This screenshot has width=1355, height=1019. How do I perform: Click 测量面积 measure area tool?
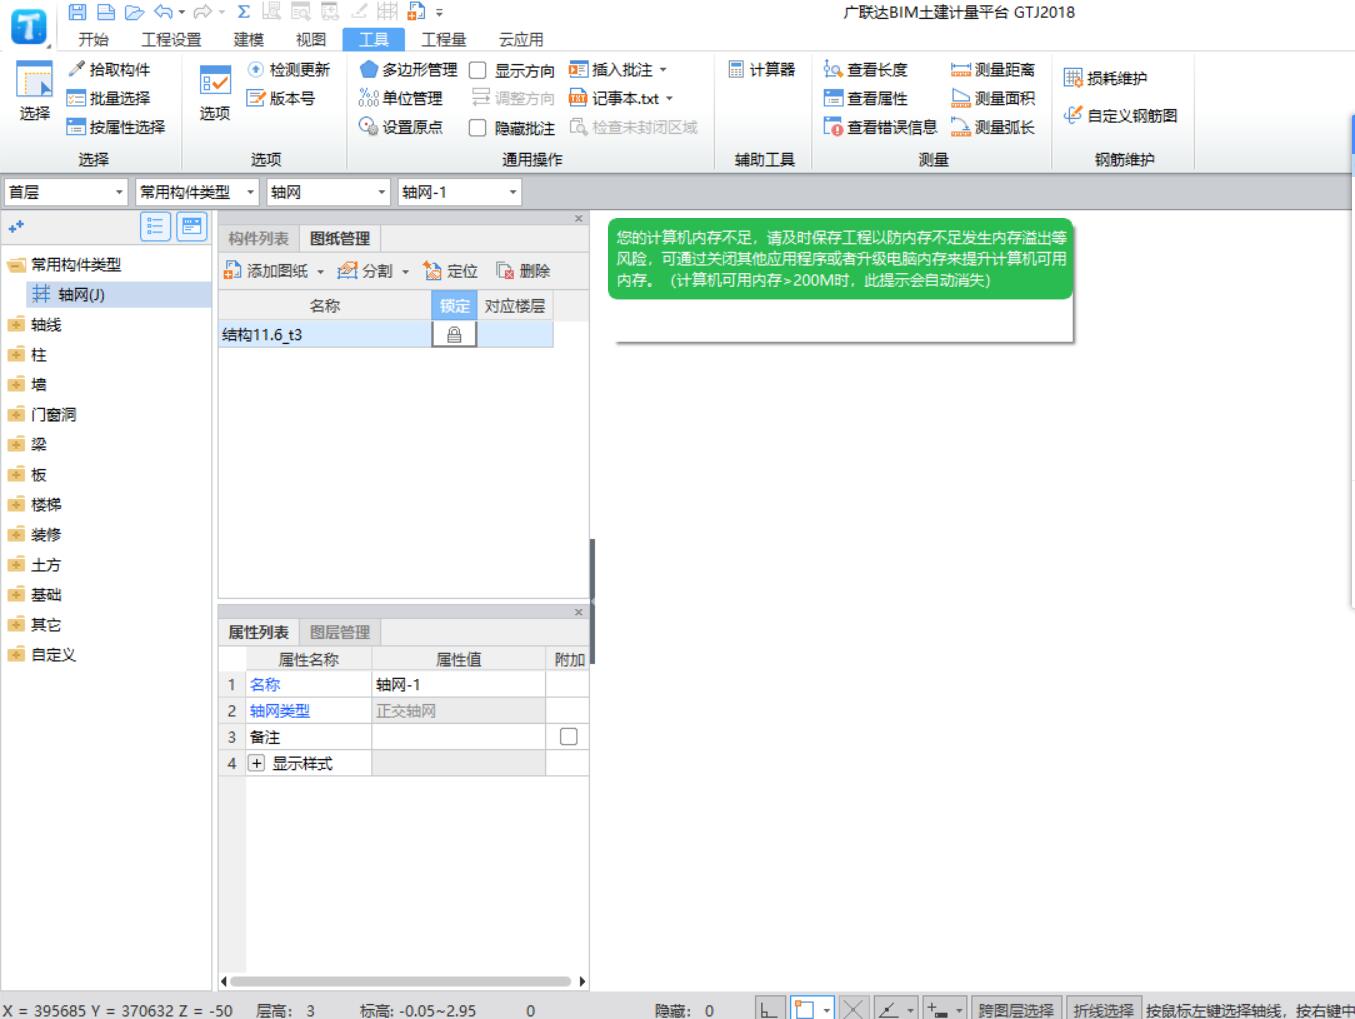993,98
